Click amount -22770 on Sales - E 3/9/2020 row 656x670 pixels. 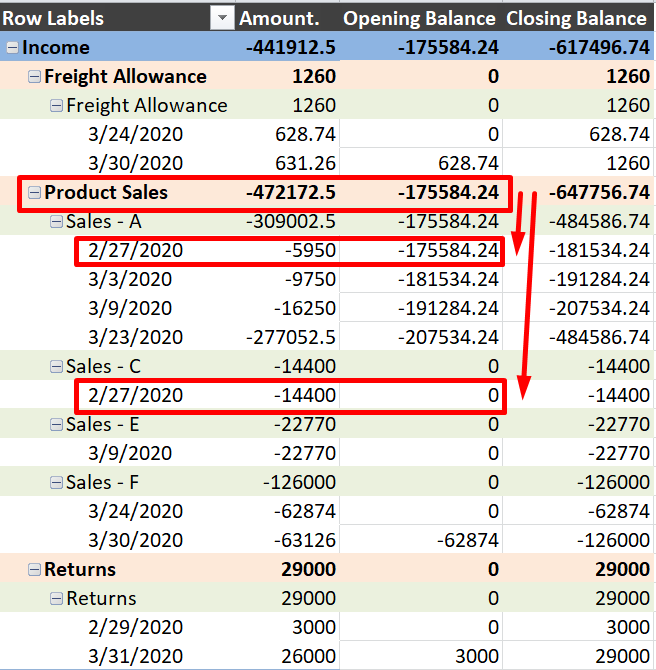tap(305, 453)
